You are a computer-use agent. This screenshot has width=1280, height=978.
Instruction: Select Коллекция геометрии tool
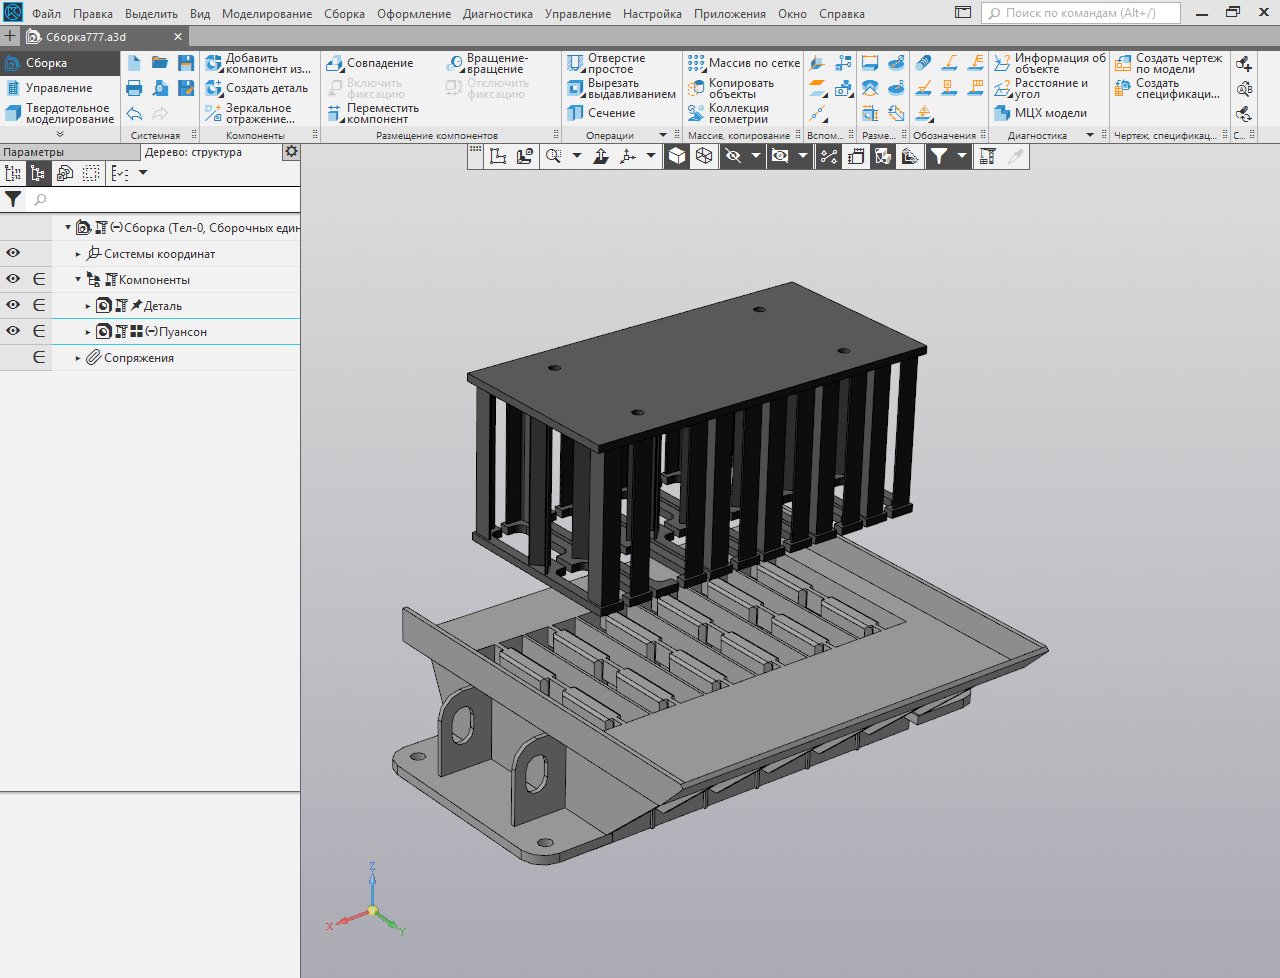(728, 114)
